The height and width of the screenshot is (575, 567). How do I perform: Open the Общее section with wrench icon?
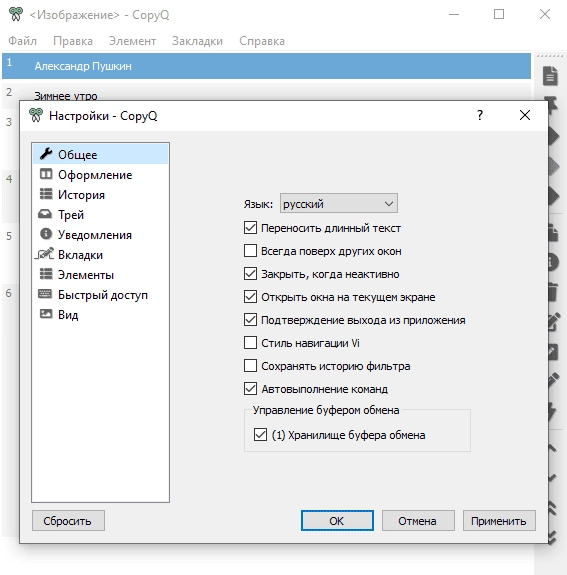pos(100,154)
